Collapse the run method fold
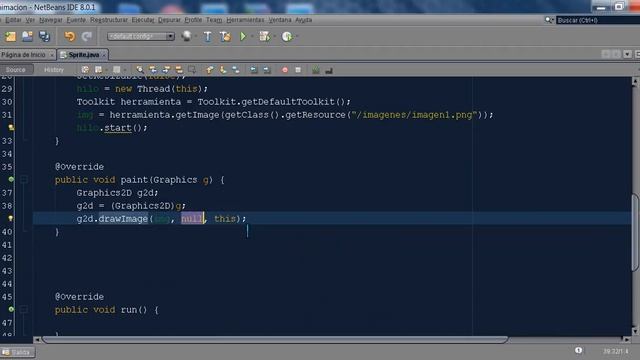This screenshot has width=640, height=360. [24, 309]
